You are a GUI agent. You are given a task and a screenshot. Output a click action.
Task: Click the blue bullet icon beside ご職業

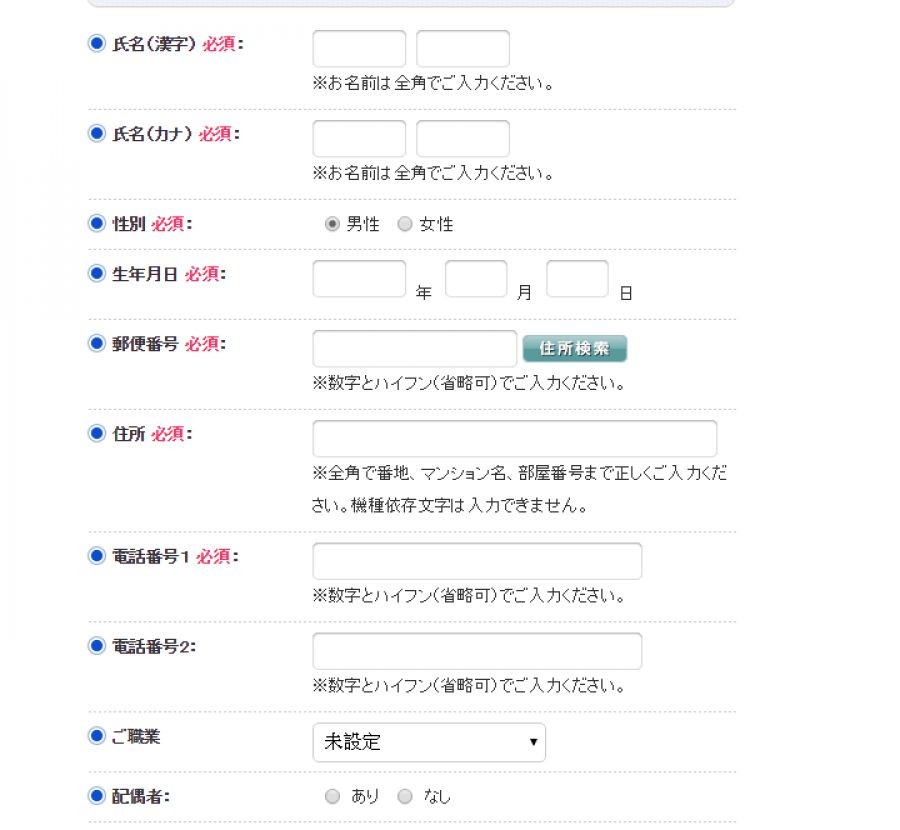coord(97,737)
